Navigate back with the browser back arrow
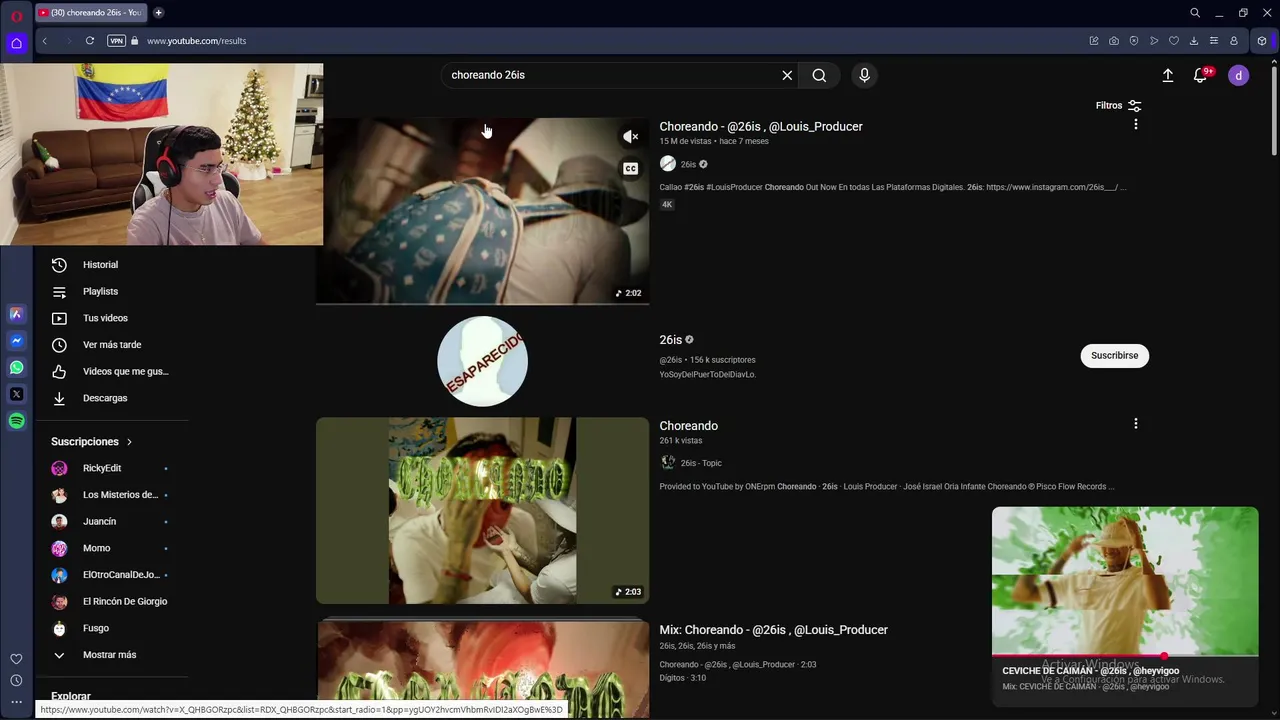The width and height of the screenshot is (1280, 720). point(45,41)
